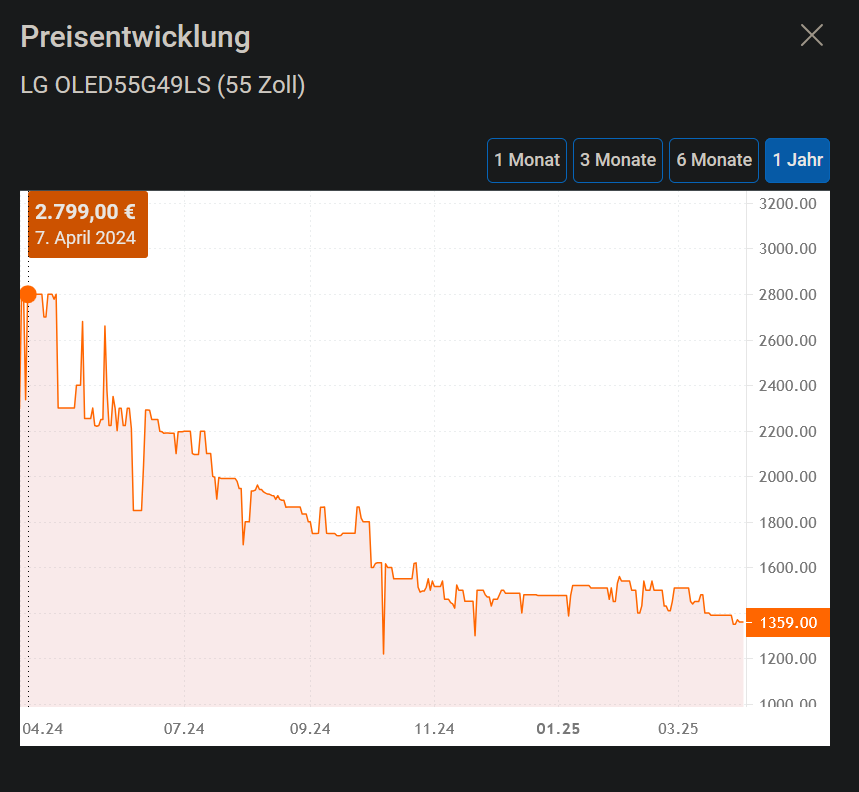
Task: Click the 11.24 axis label
Action: (x=434, y=729)
